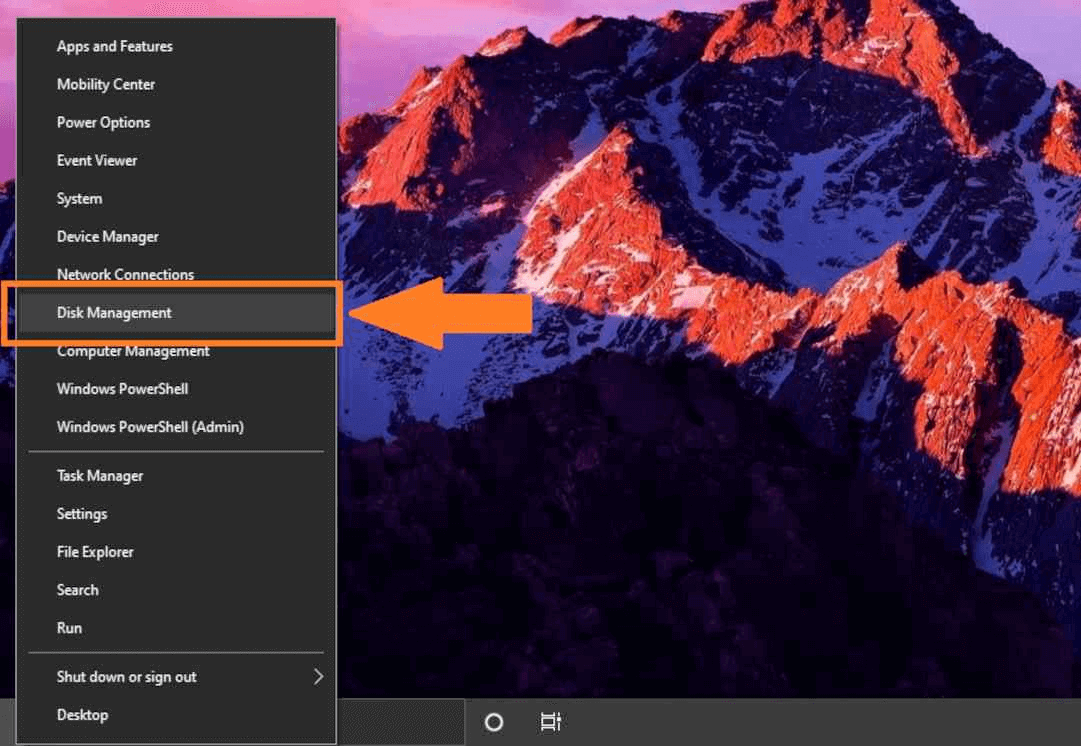Click the Cortana search circle on the taskbar
The width and height of the screenshot is (1081, 746).
493,722
